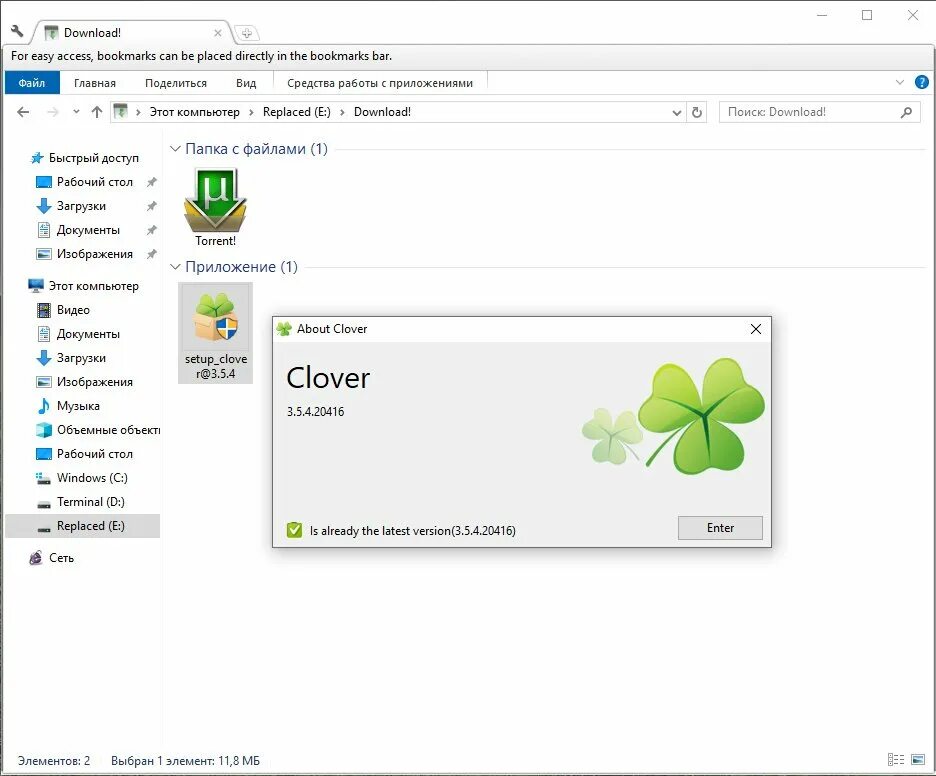Go forward with the right arrow
Viewport: 936px width, 776px height.
(x=53, y=112)
